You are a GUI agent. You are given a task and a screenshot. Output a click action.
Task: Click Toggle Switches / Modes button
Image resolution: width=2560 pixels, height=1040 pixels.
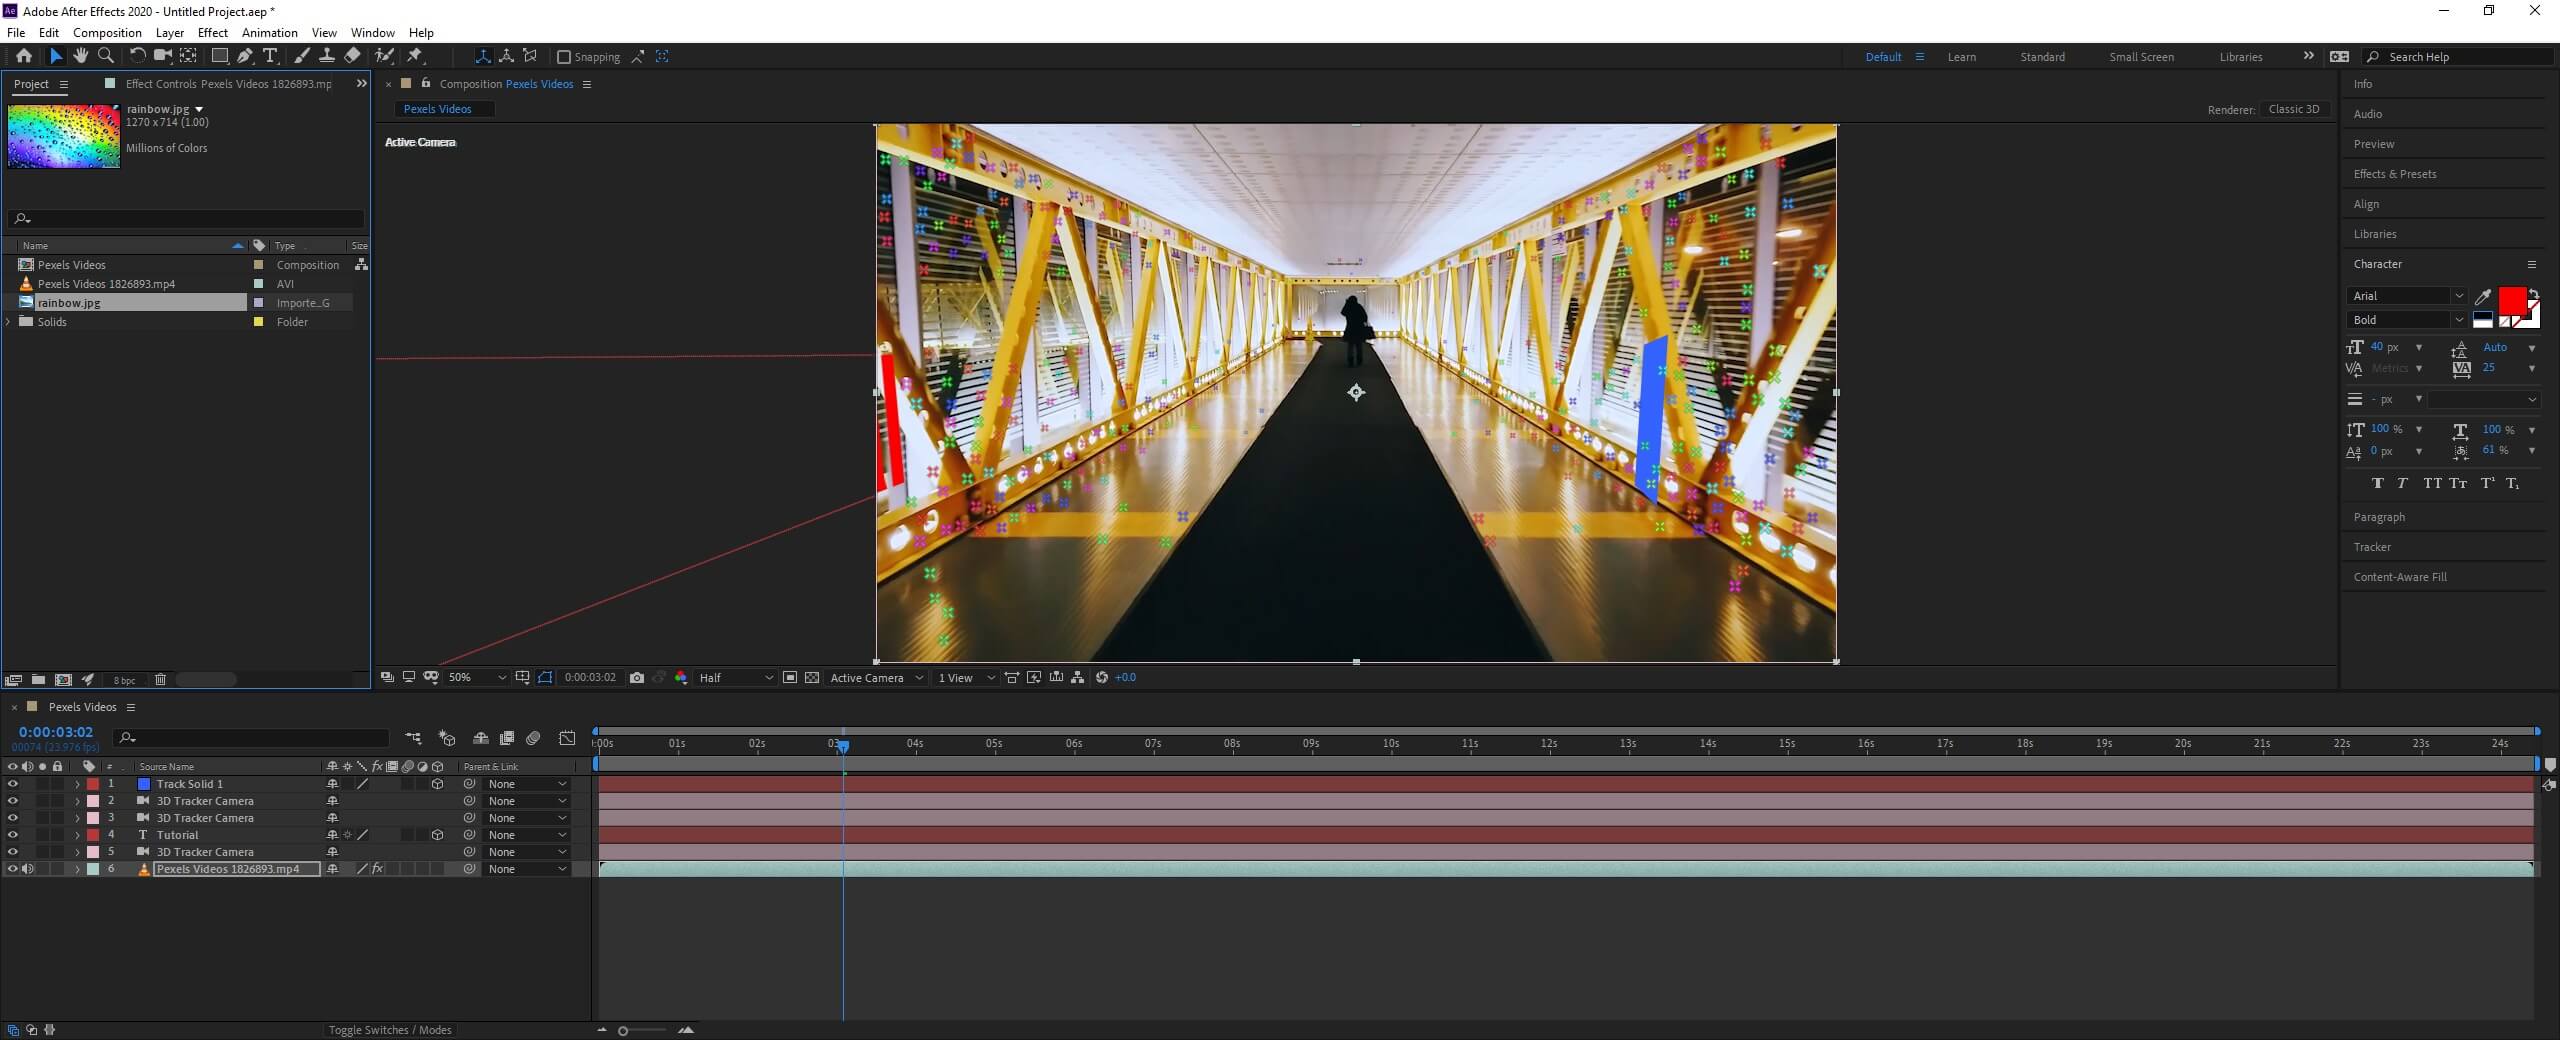coord(390,1030)
